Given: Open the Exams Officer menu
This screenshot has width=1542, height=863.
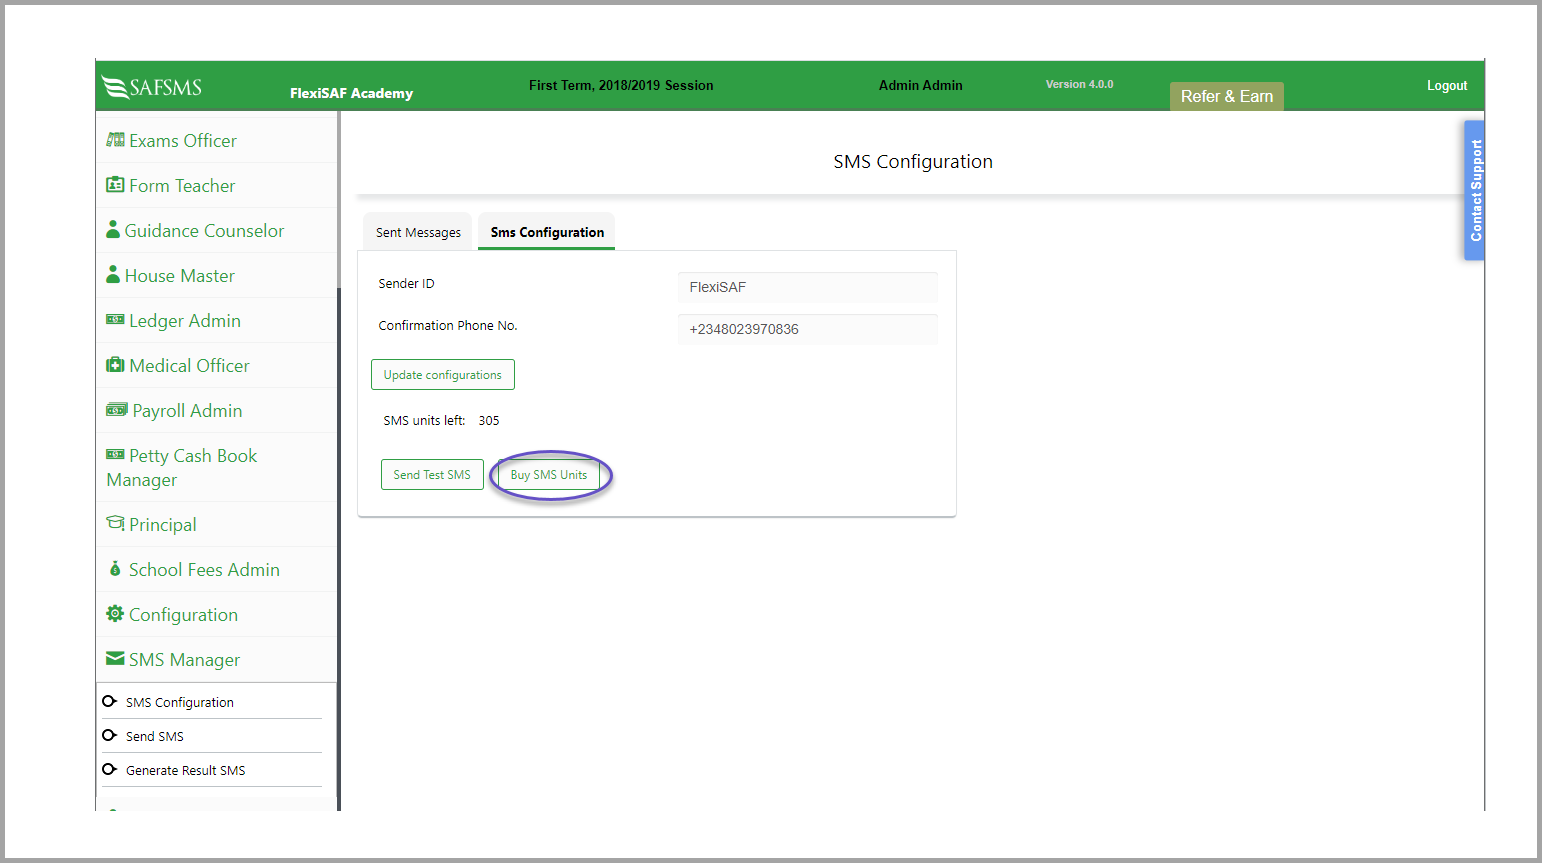Looking at the screenshot, I should pos(217,141).
